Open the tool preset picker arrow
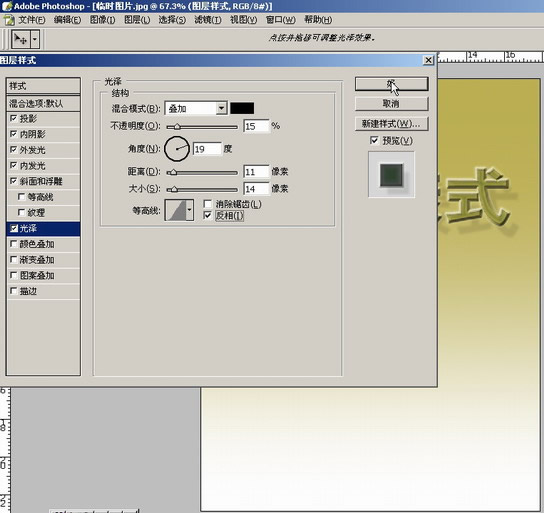Viewport: 544px width, 513px height. 35,39
